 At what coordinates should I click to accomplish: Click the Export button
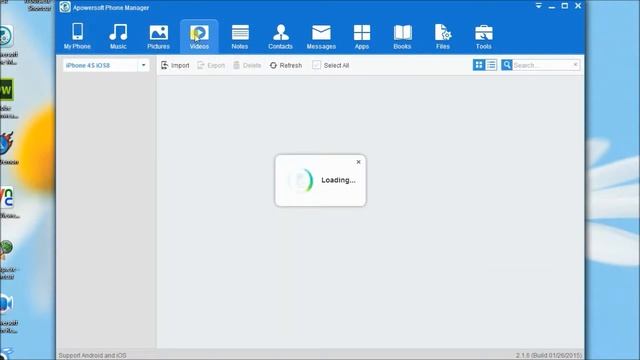[211, 65]
